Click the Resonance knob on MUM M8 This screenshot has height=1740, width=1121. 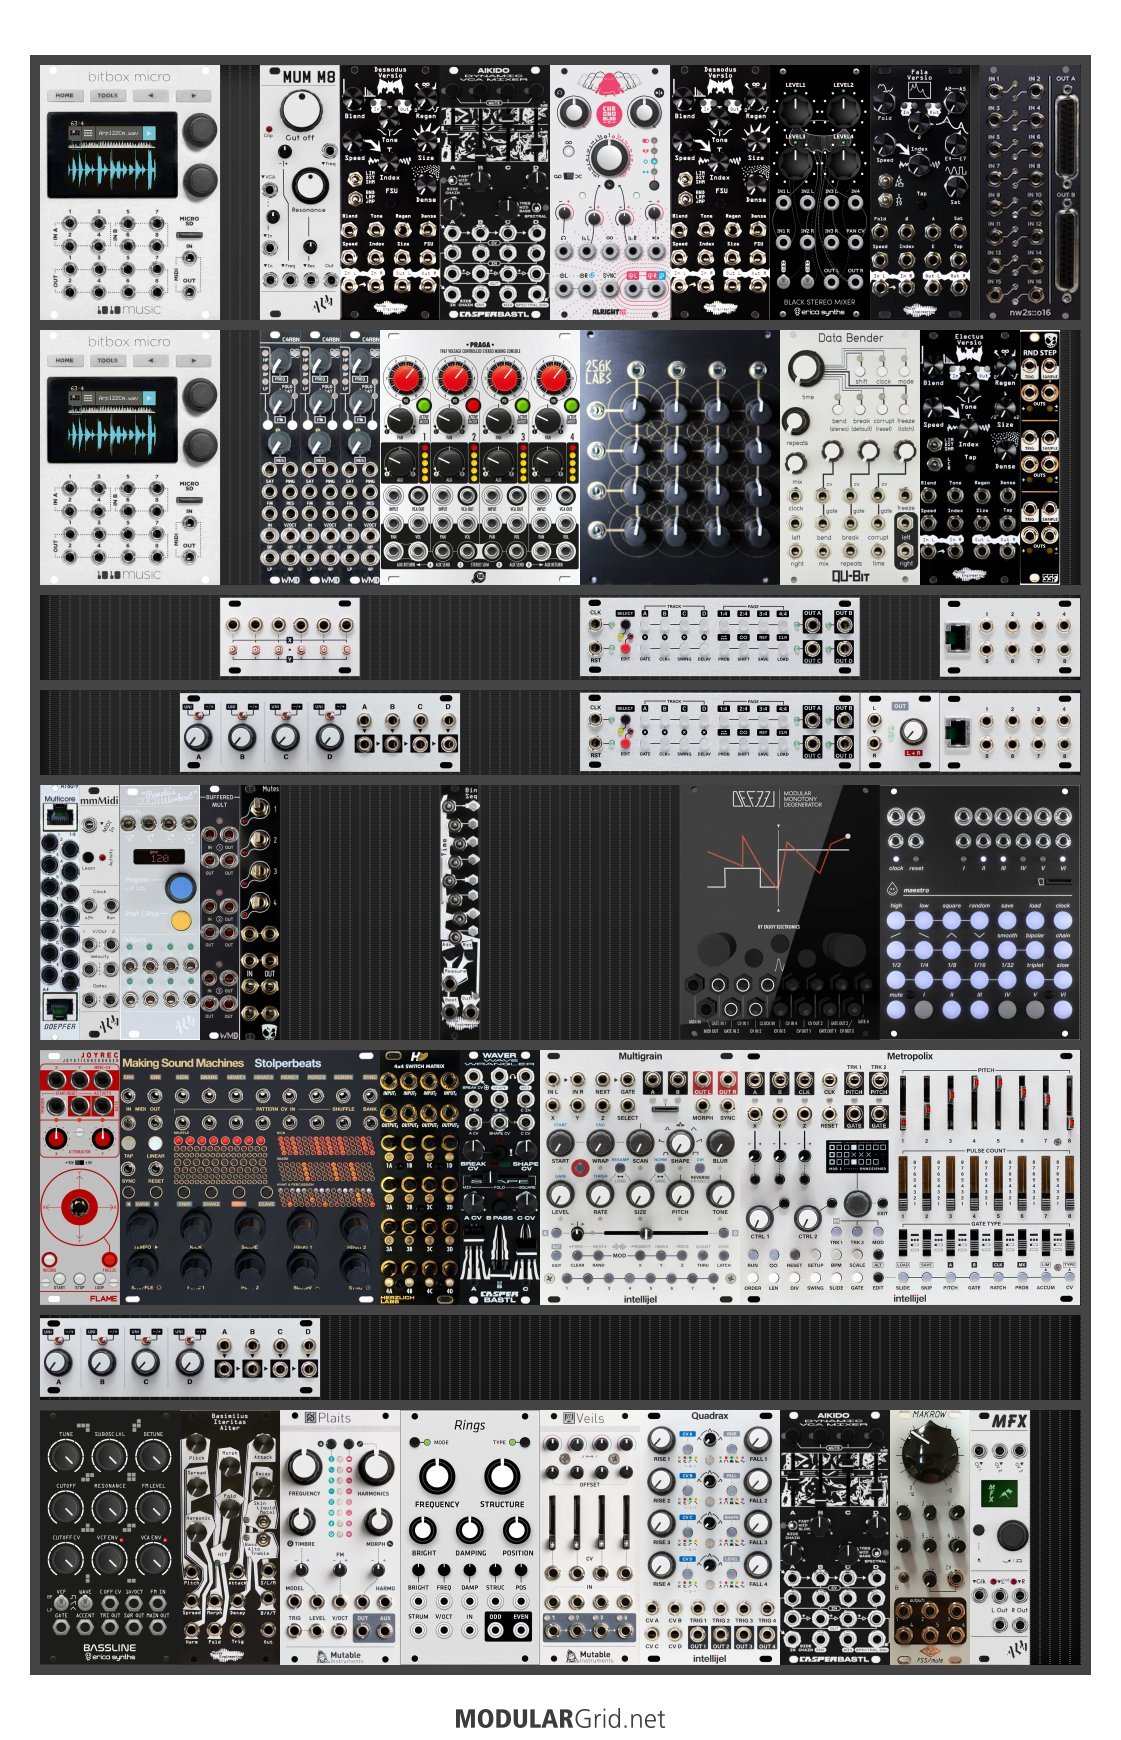309,184
